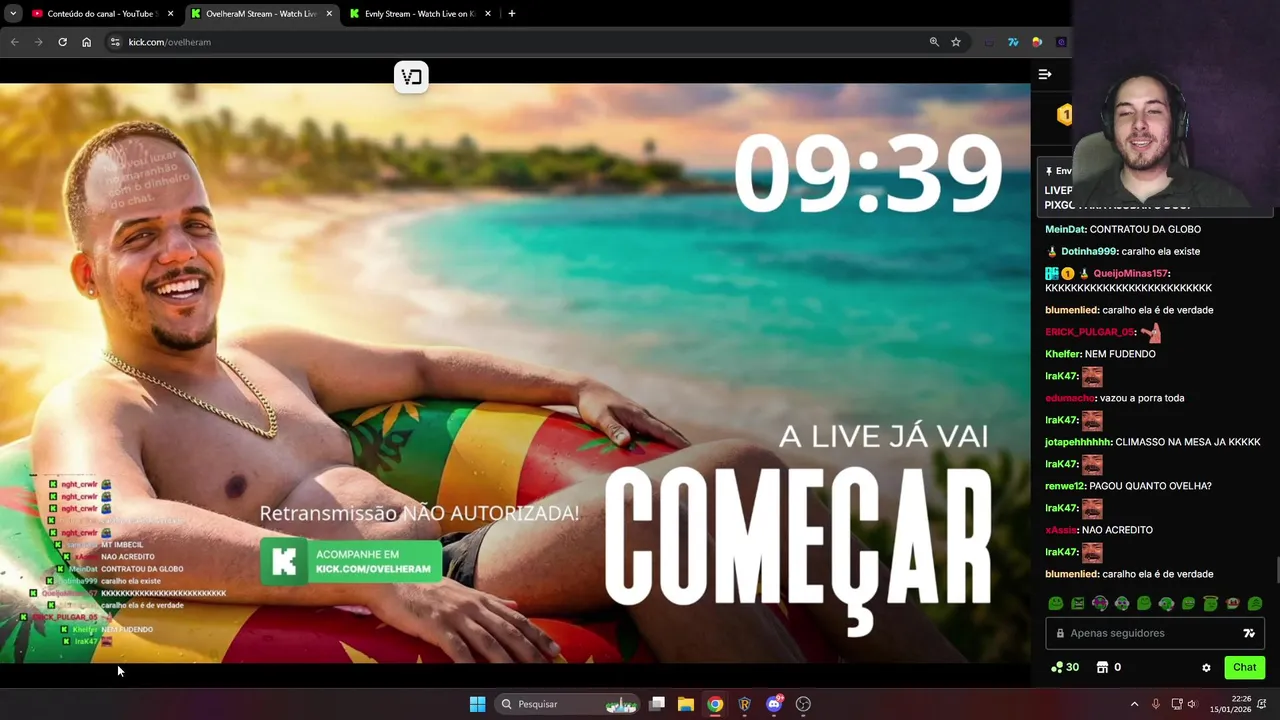The width and height of the screenshot is (1280, 720).
Task: Open the shield R app from the taskbar
Action: pyautogui.click(x=744, y=704)
